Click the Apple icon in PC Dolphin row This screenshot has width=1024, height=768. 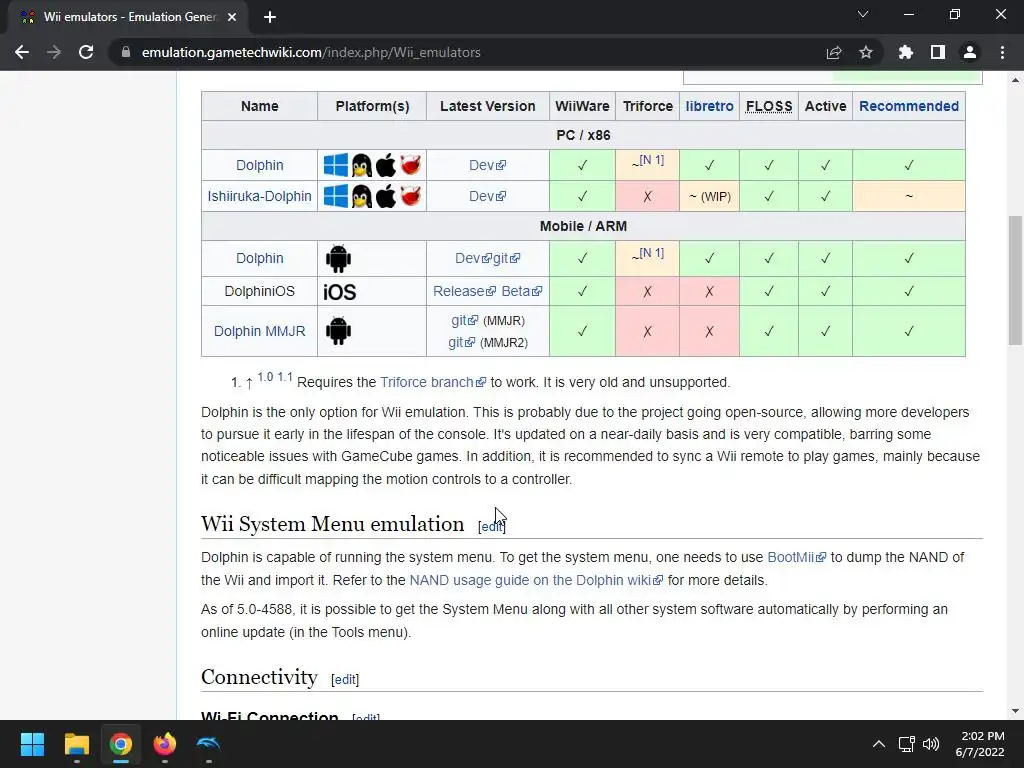385,165
